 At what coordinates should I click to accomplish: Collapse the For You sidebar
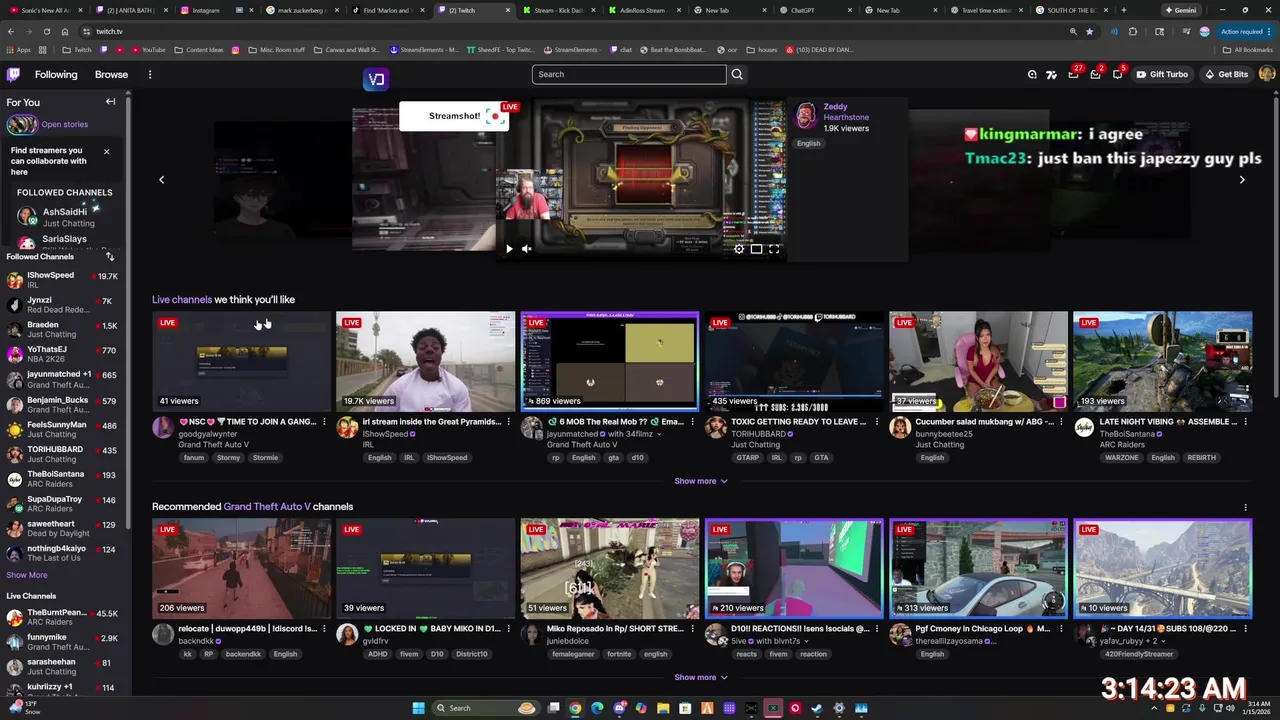pyautogui.click(x=111, y=102)
